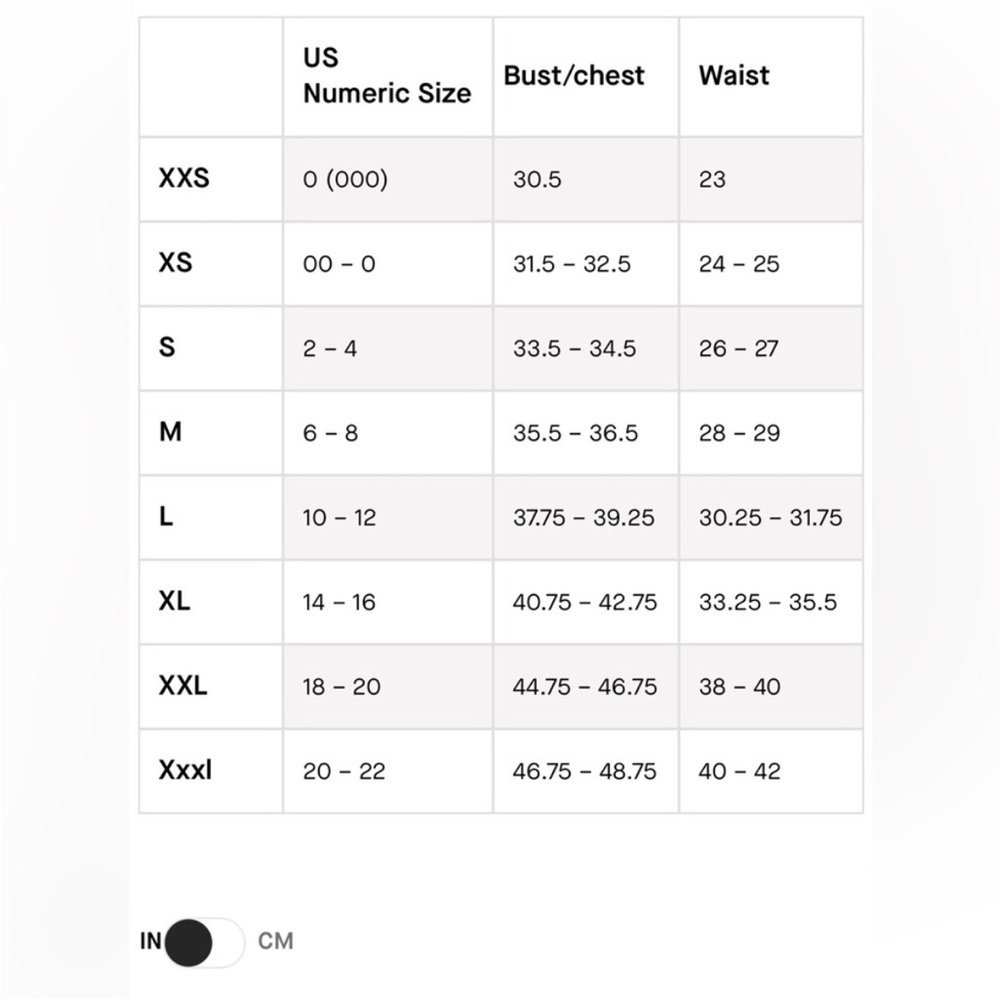Select the S size row label
1000x1000 pixels.
(x=166, y=348)
